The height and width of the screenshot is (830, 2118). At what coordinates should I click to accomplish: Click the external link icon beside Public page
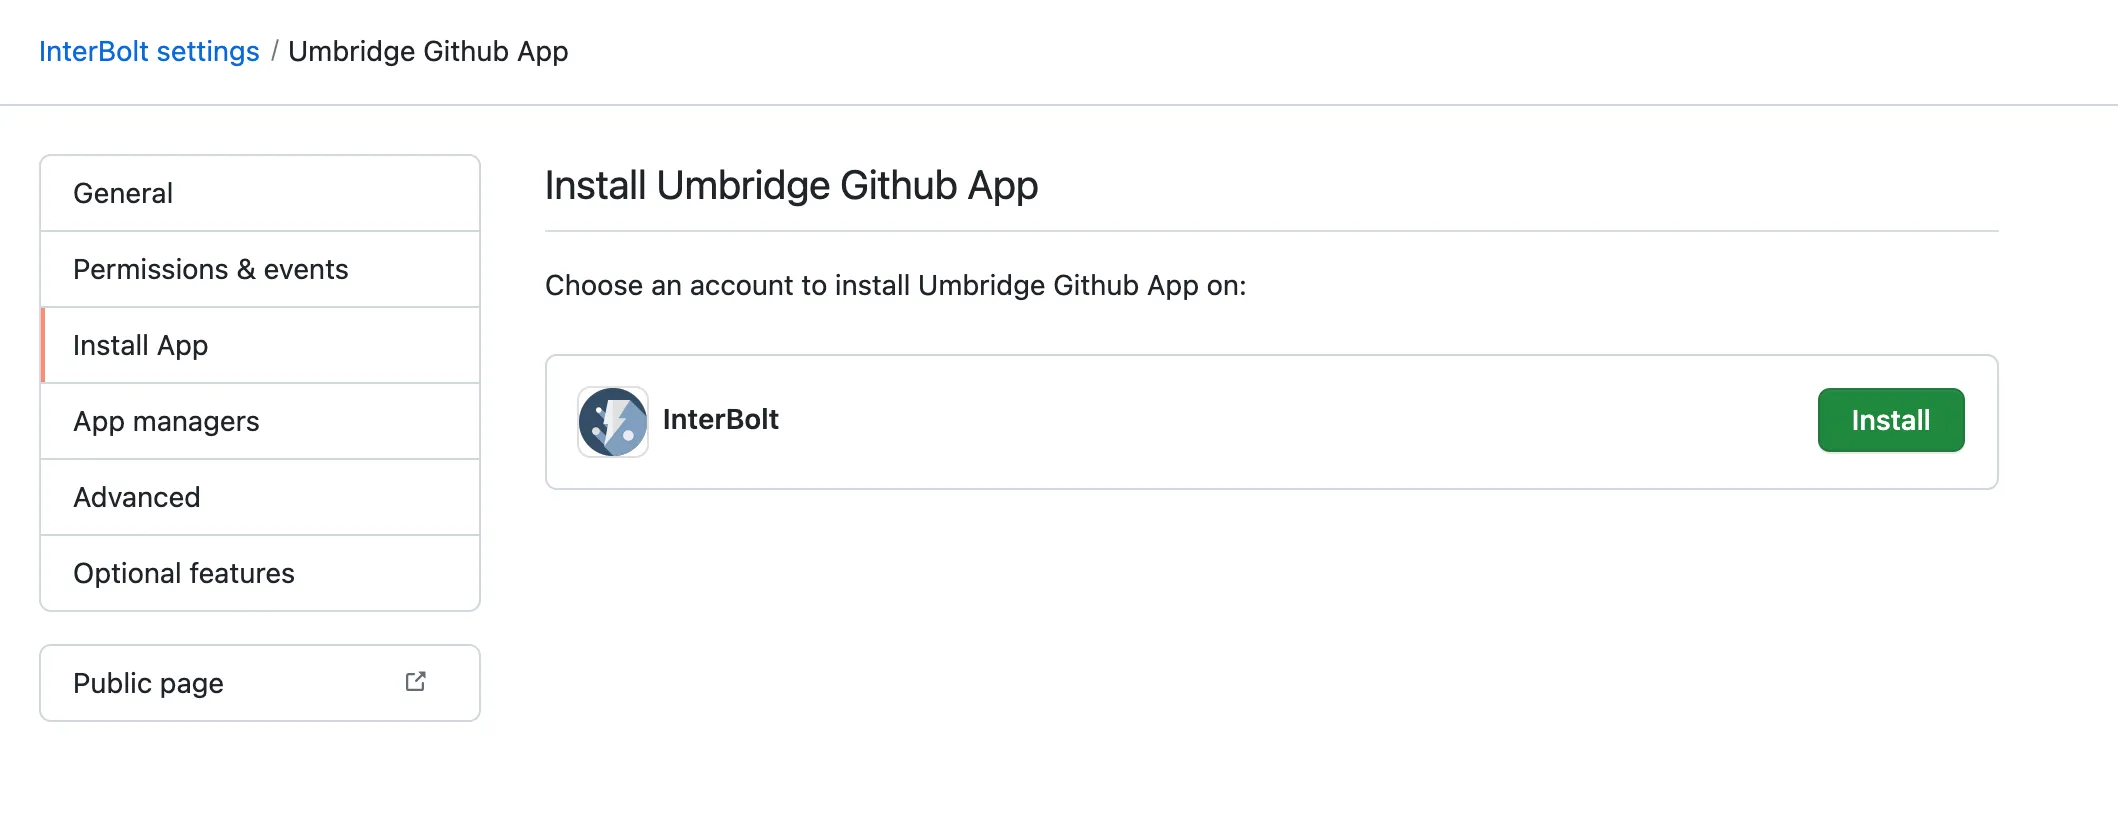click(416, 681)
